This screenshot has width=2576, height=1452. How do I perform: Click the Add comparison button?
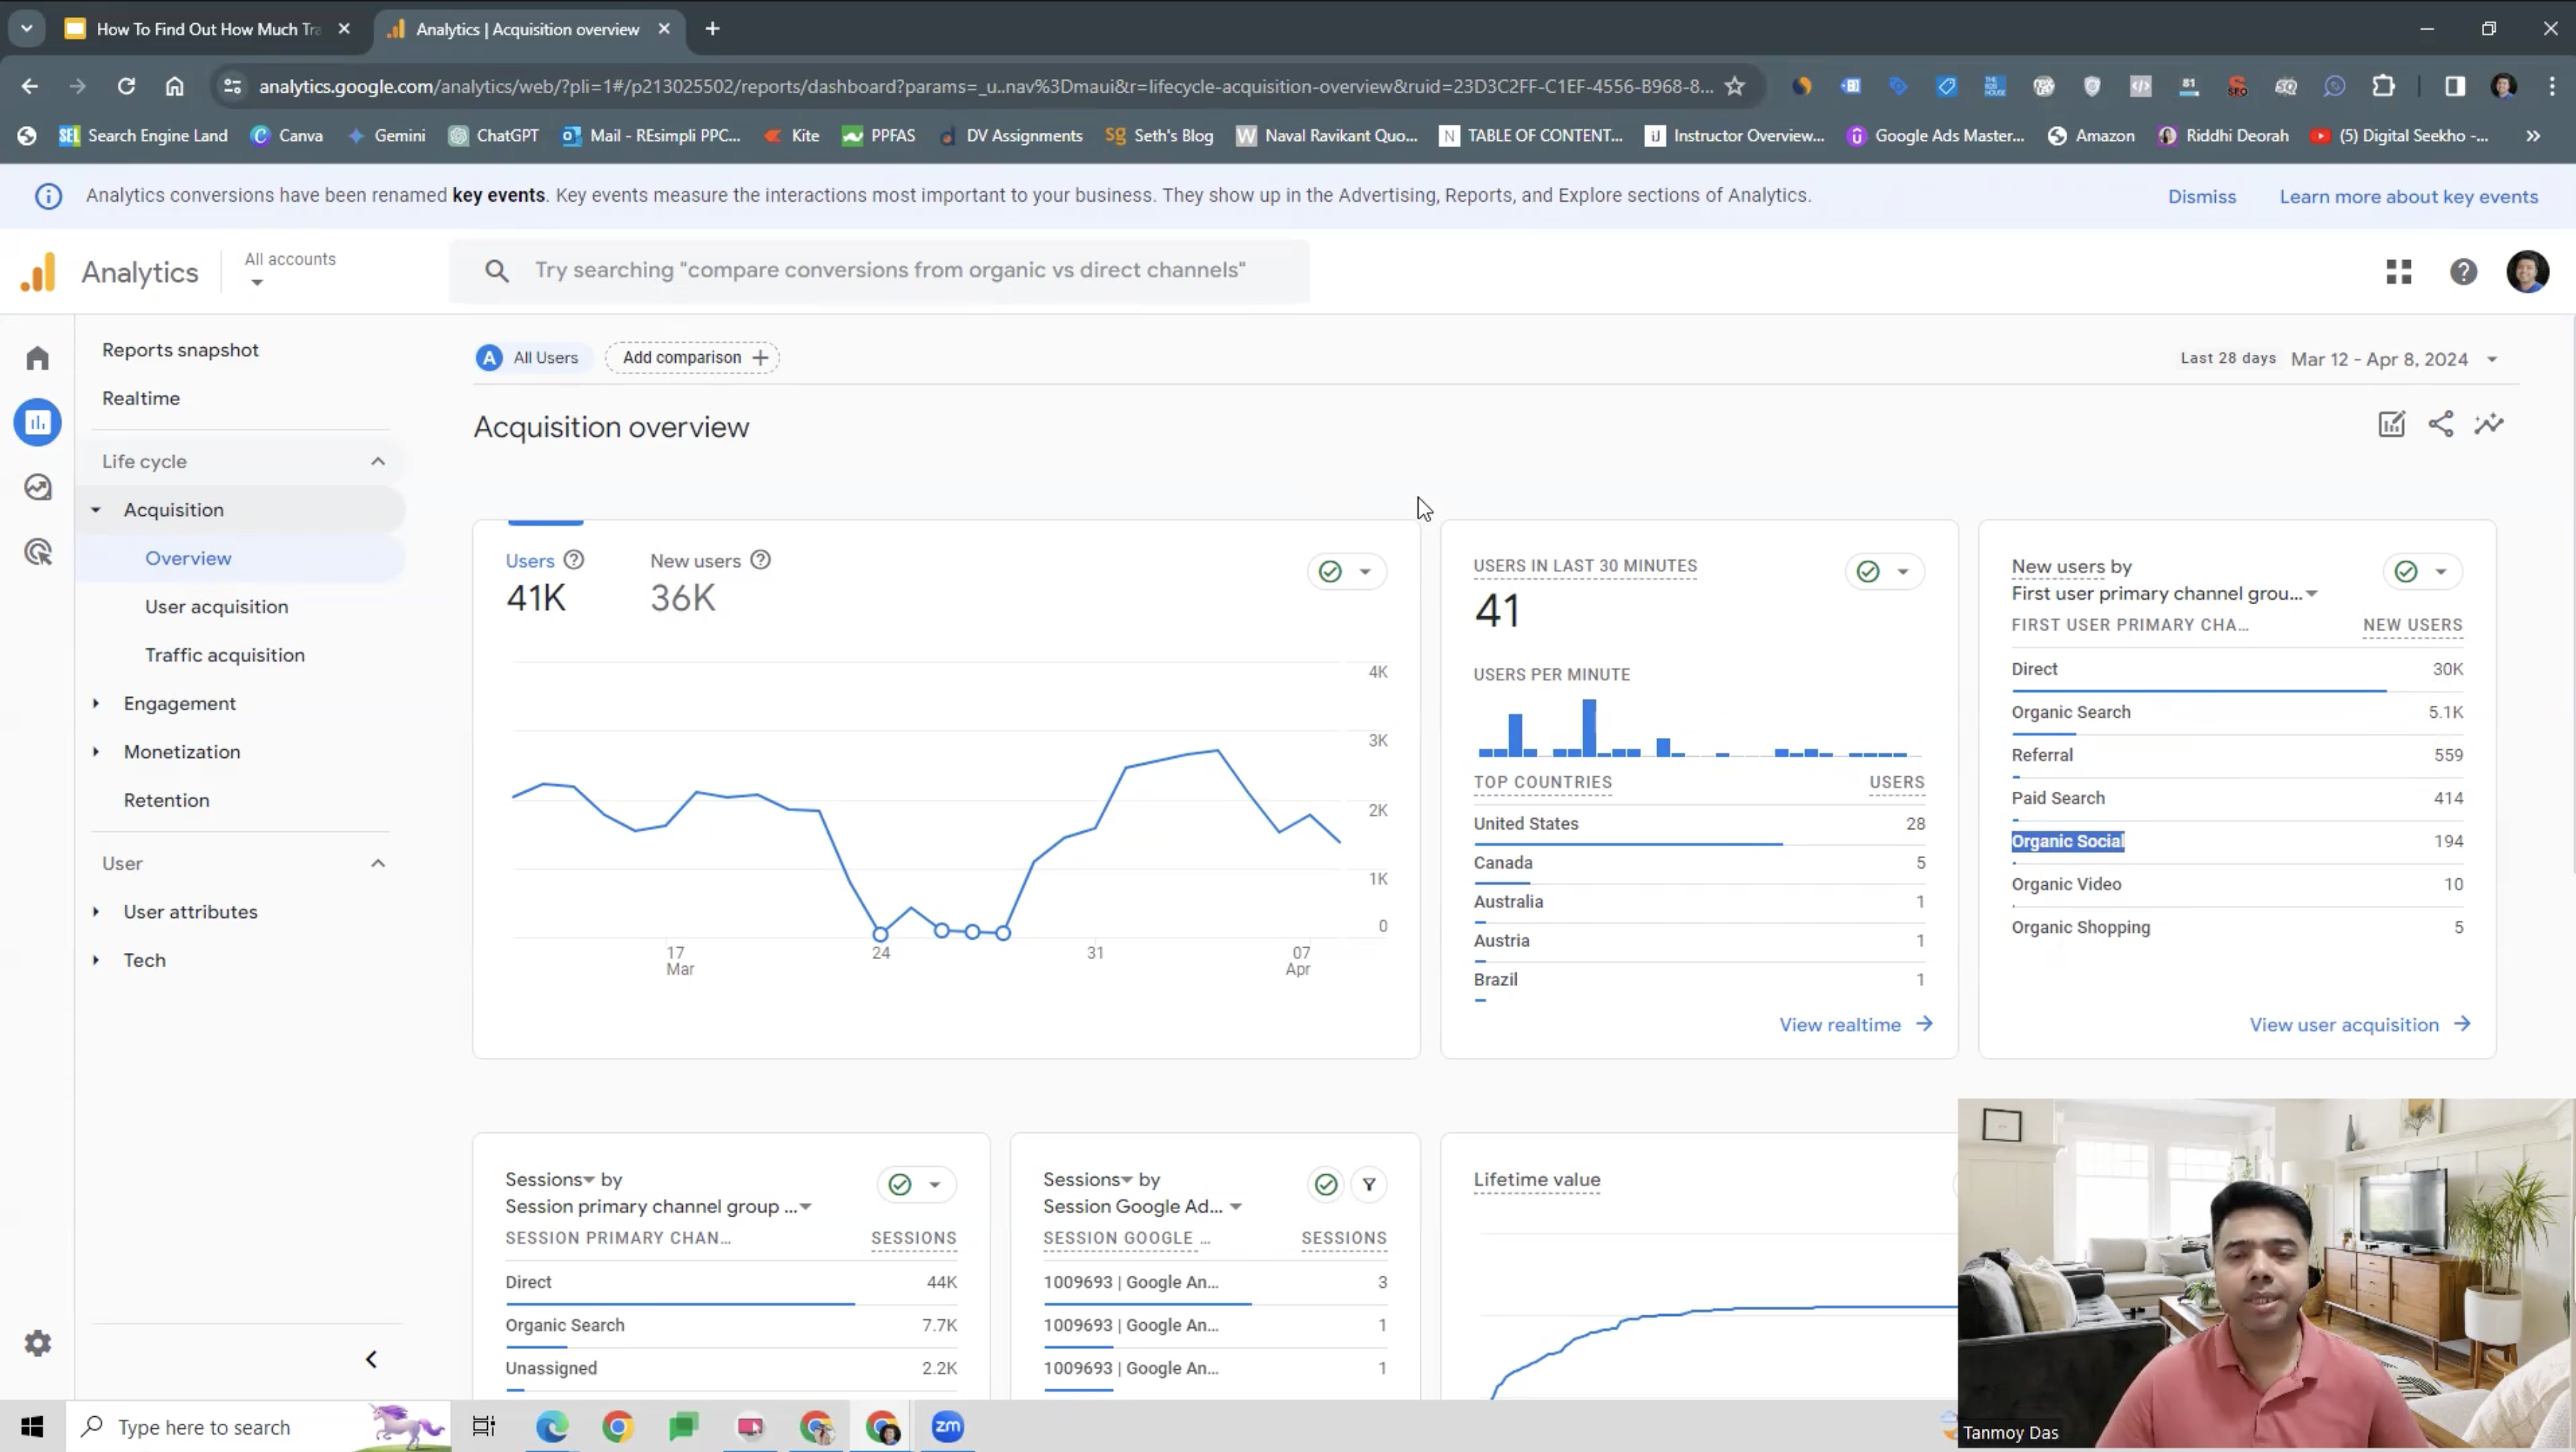[x=693, y=358]
